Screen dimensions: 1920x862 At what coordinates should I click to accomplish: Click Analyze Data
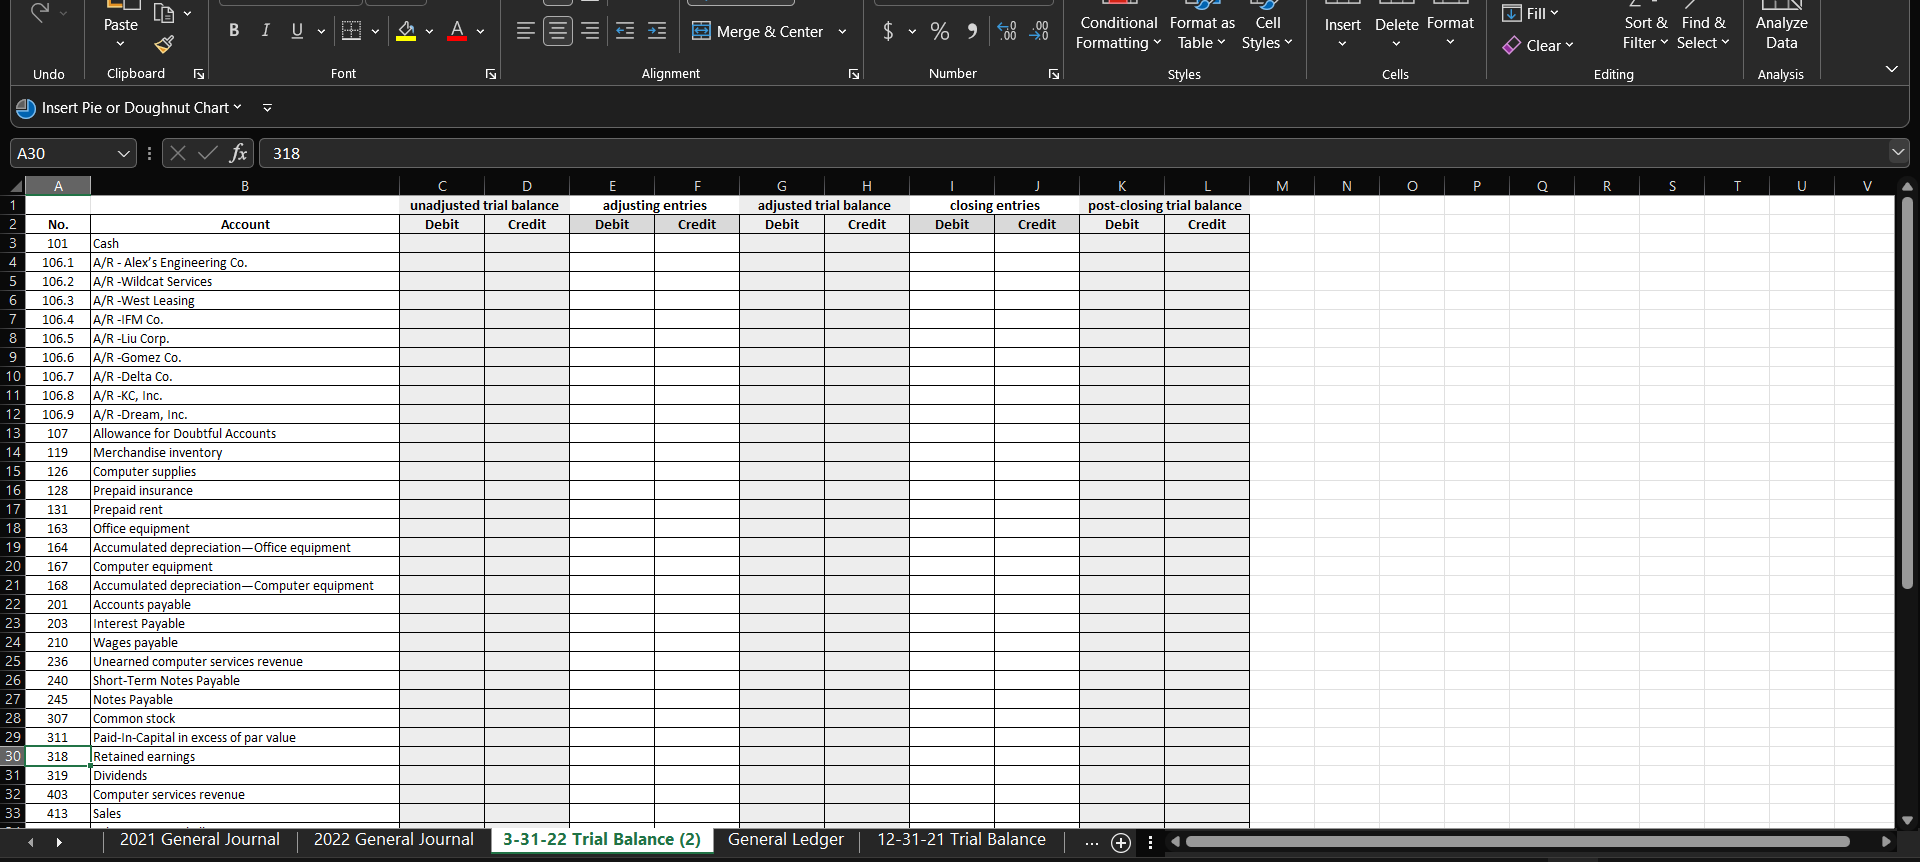pos(1781,27)
